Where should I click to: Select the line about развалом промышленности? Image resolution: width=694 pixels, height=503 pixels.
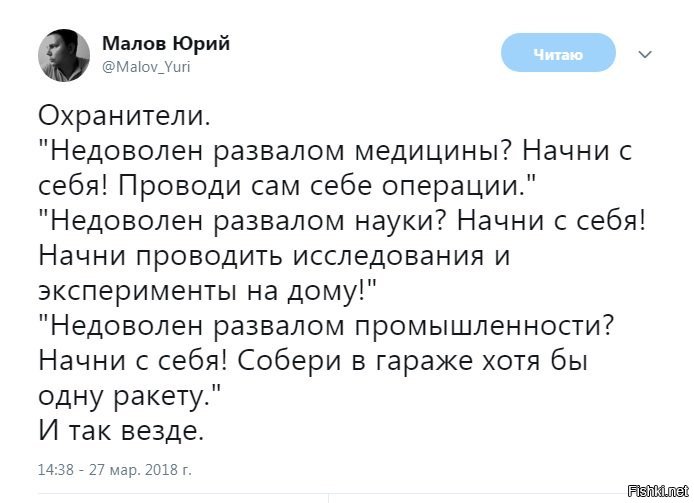click(327, 326)
